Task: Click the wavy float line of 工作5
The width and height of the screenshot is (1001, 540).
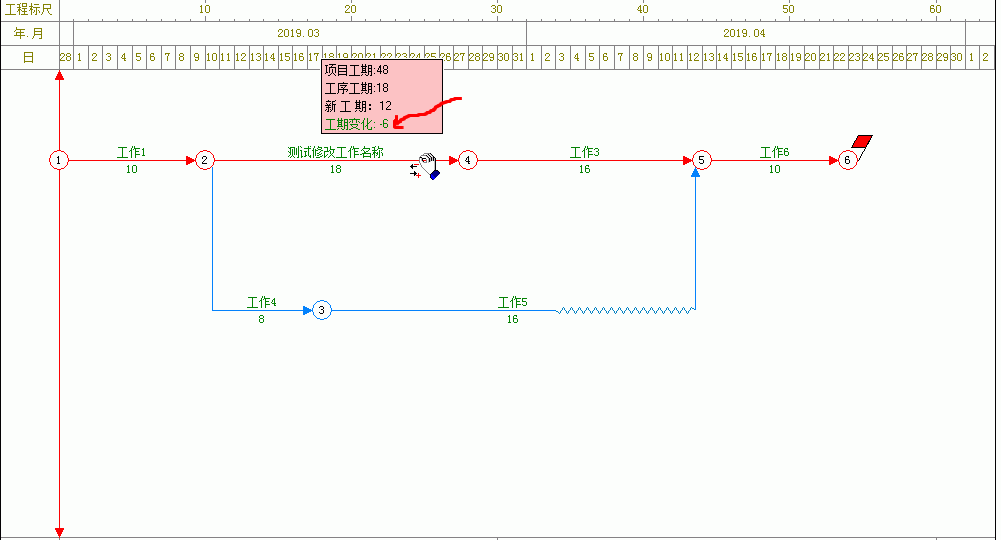Action: (626, 311)
